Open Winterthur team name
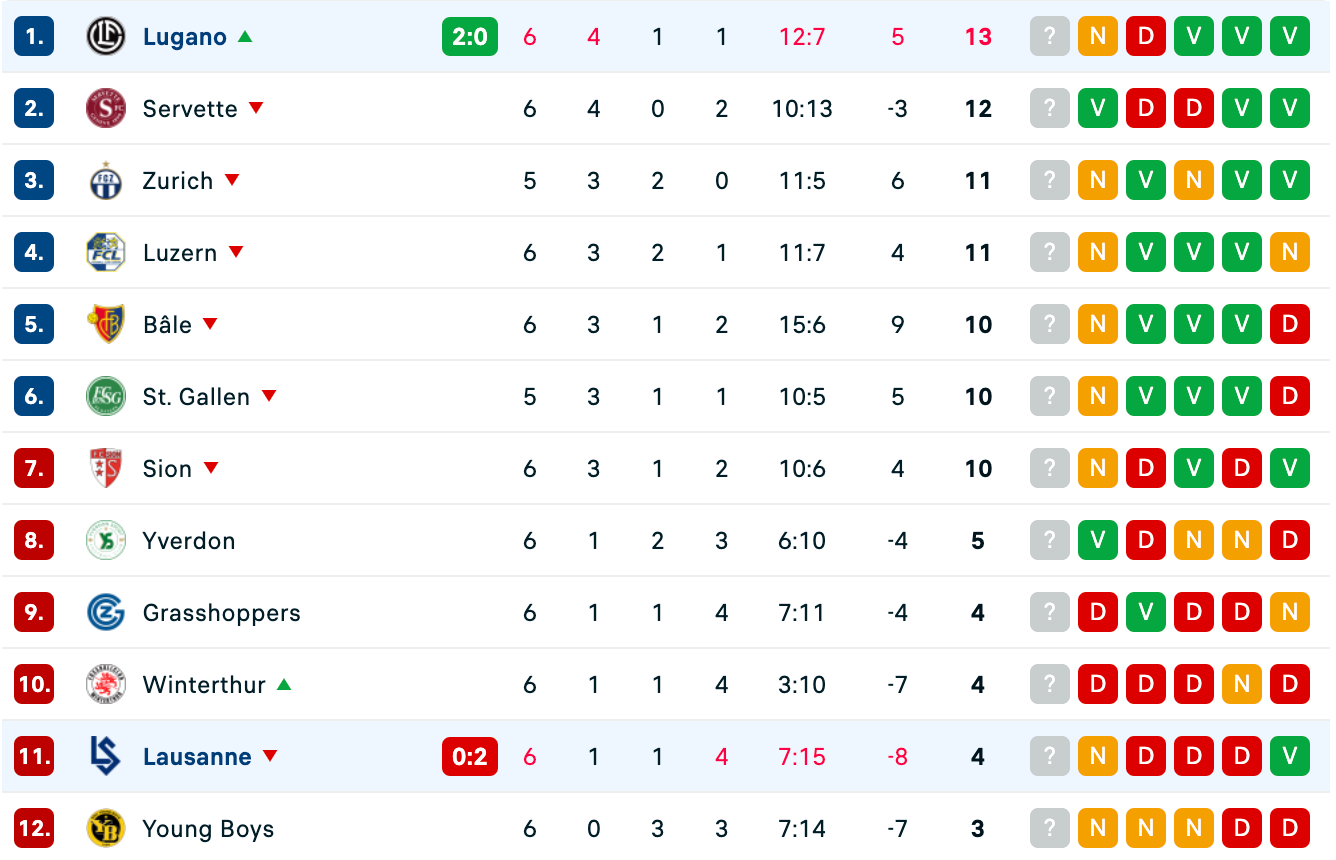1336x860 pixels. tap(205, 685)
